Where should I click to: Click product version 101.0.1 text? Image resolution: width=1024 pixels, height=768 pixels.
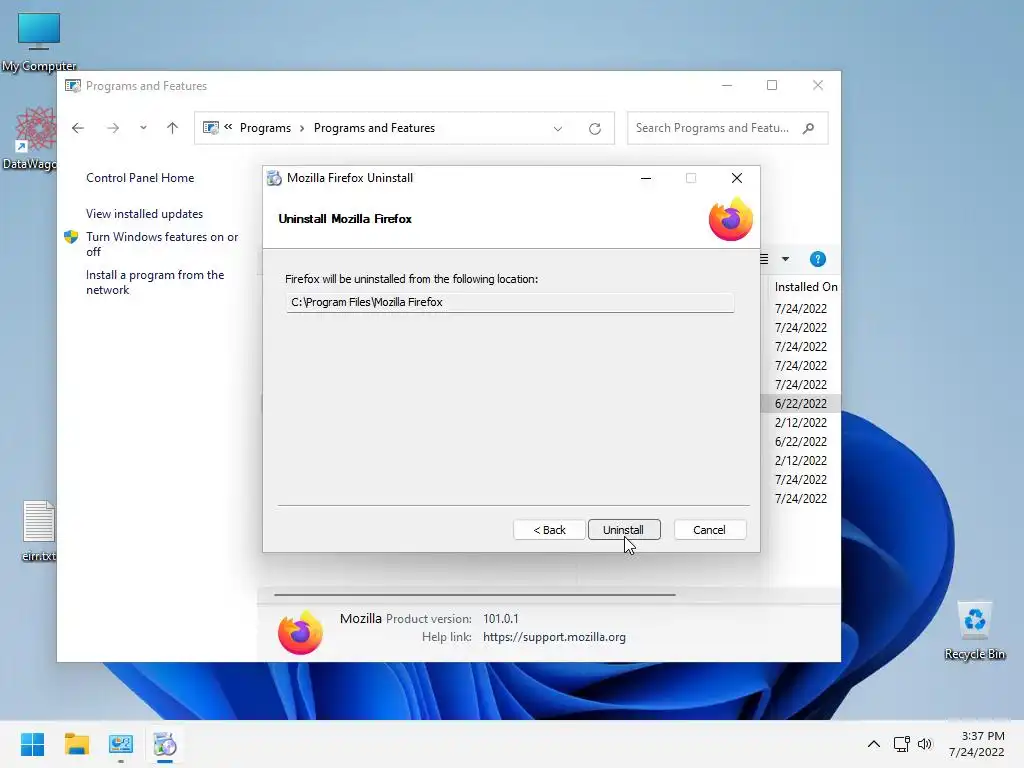(501, 618)
